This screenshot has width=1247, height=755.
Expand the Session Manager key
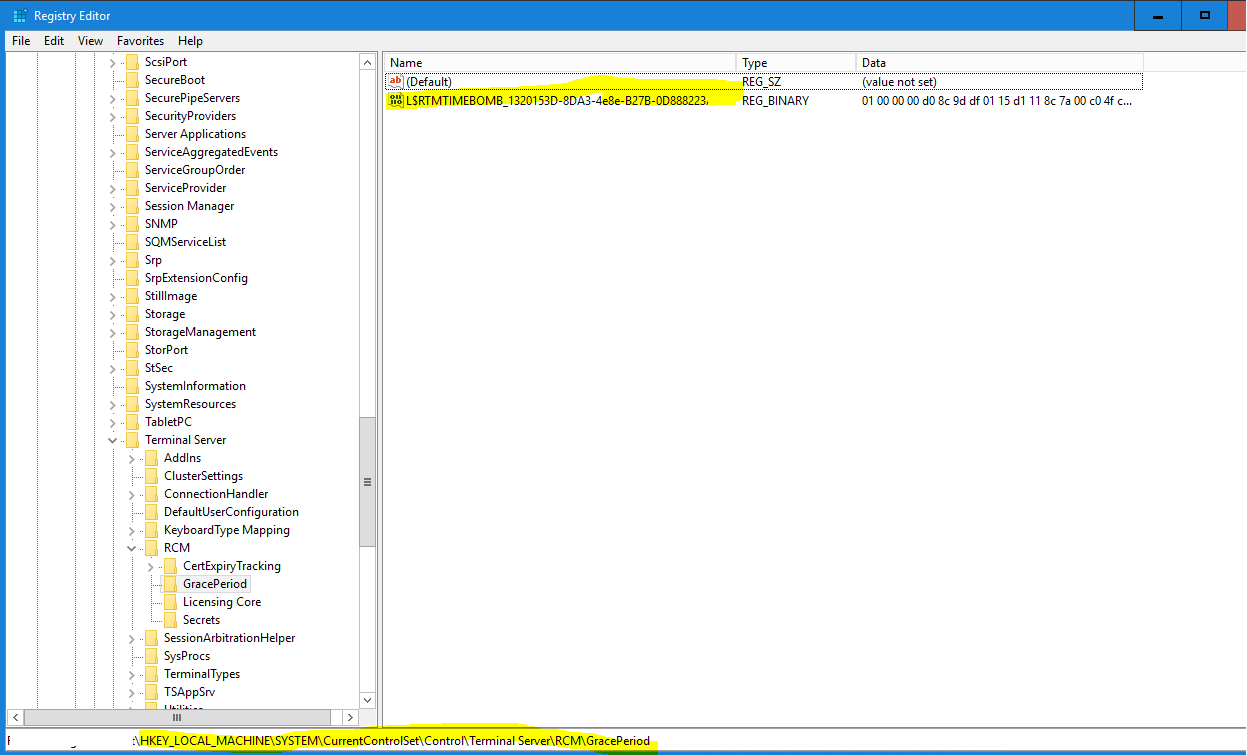coord(112,206)
